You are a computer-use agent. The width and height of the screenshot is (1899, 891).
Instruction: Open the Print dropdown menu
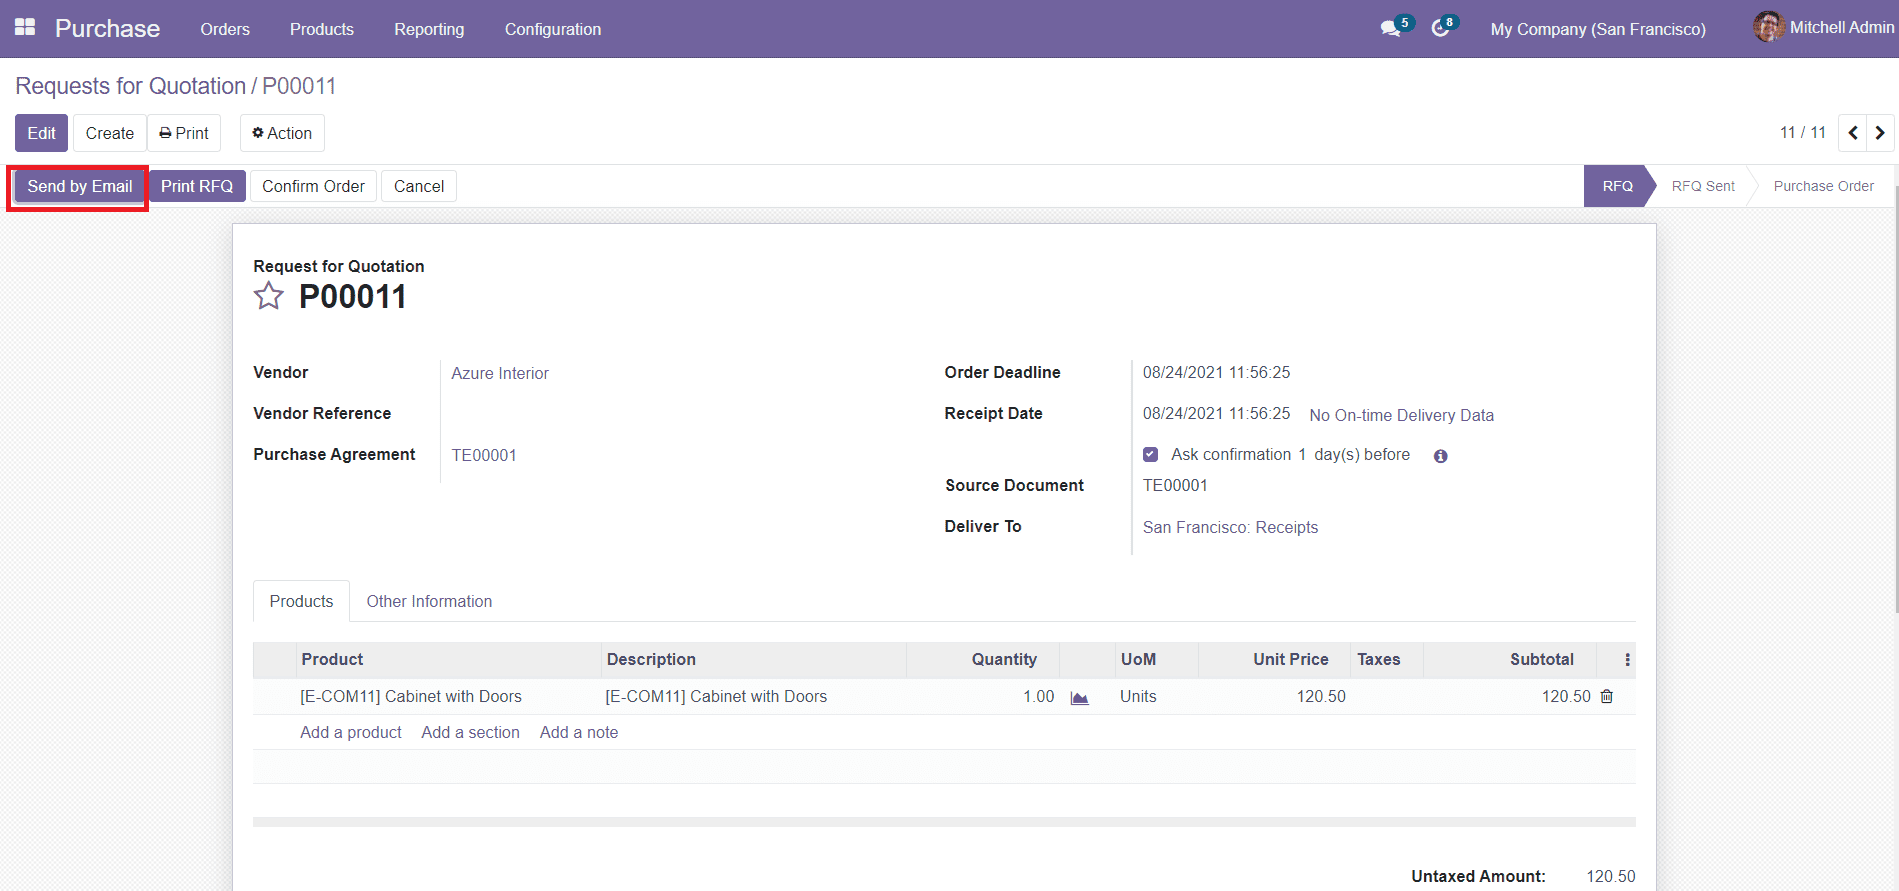click(184, 133)
